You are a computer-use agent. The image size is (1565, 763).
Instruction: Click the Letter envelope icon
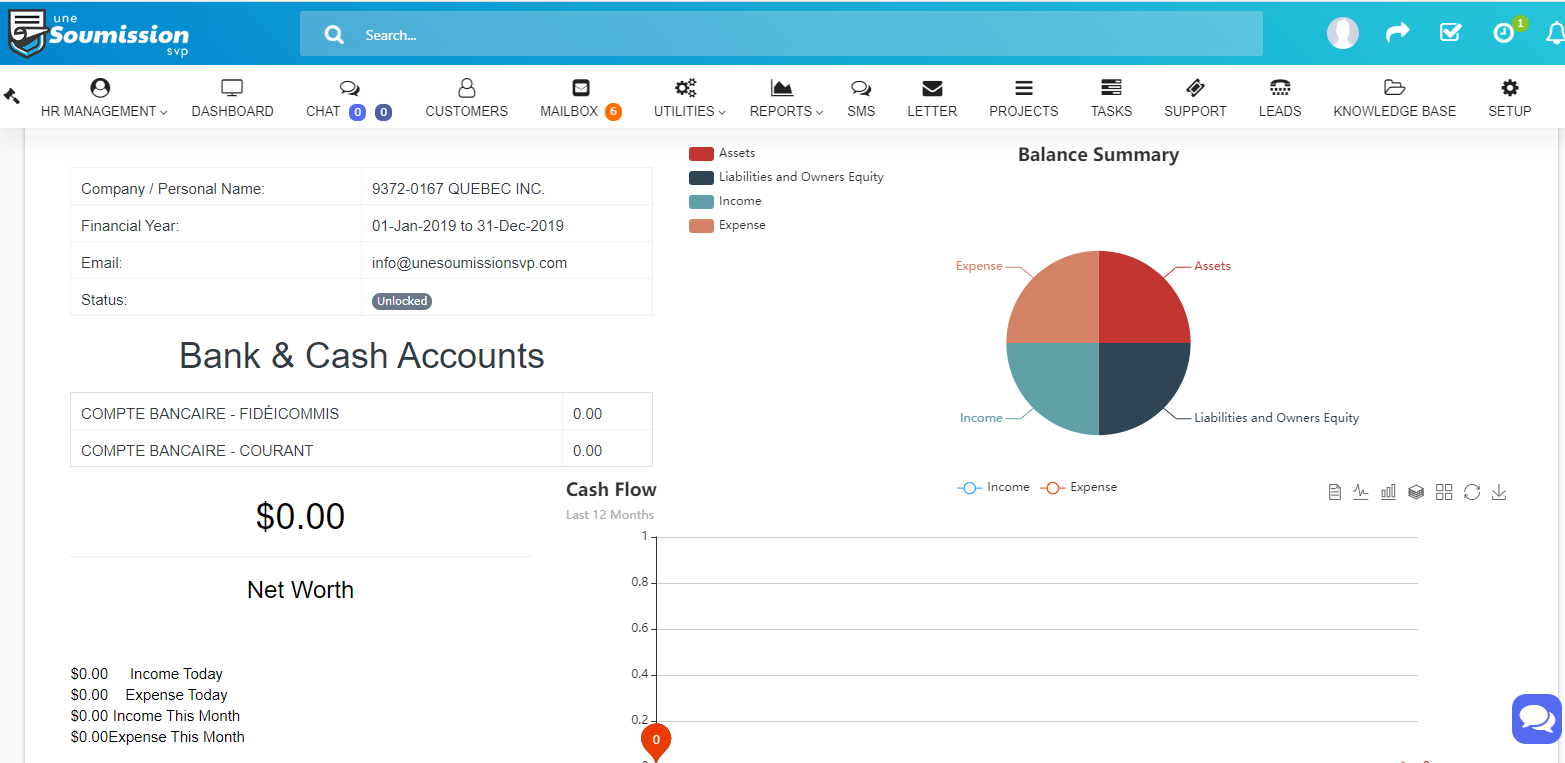[932, 88]
